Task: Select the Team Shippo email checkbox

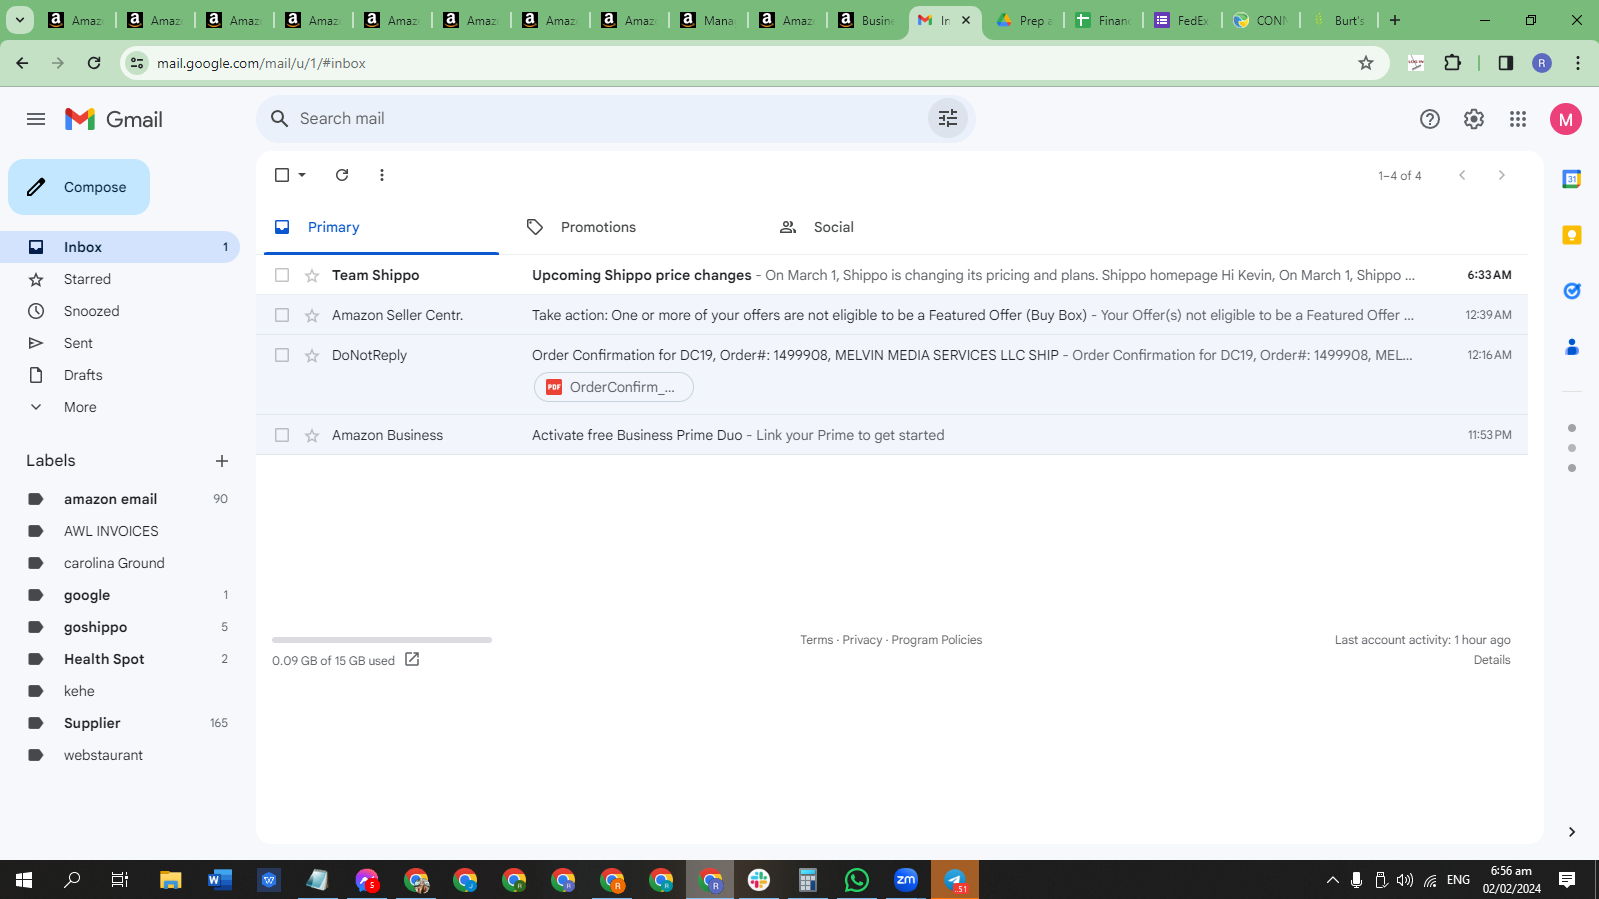Action: pos(282,275)
